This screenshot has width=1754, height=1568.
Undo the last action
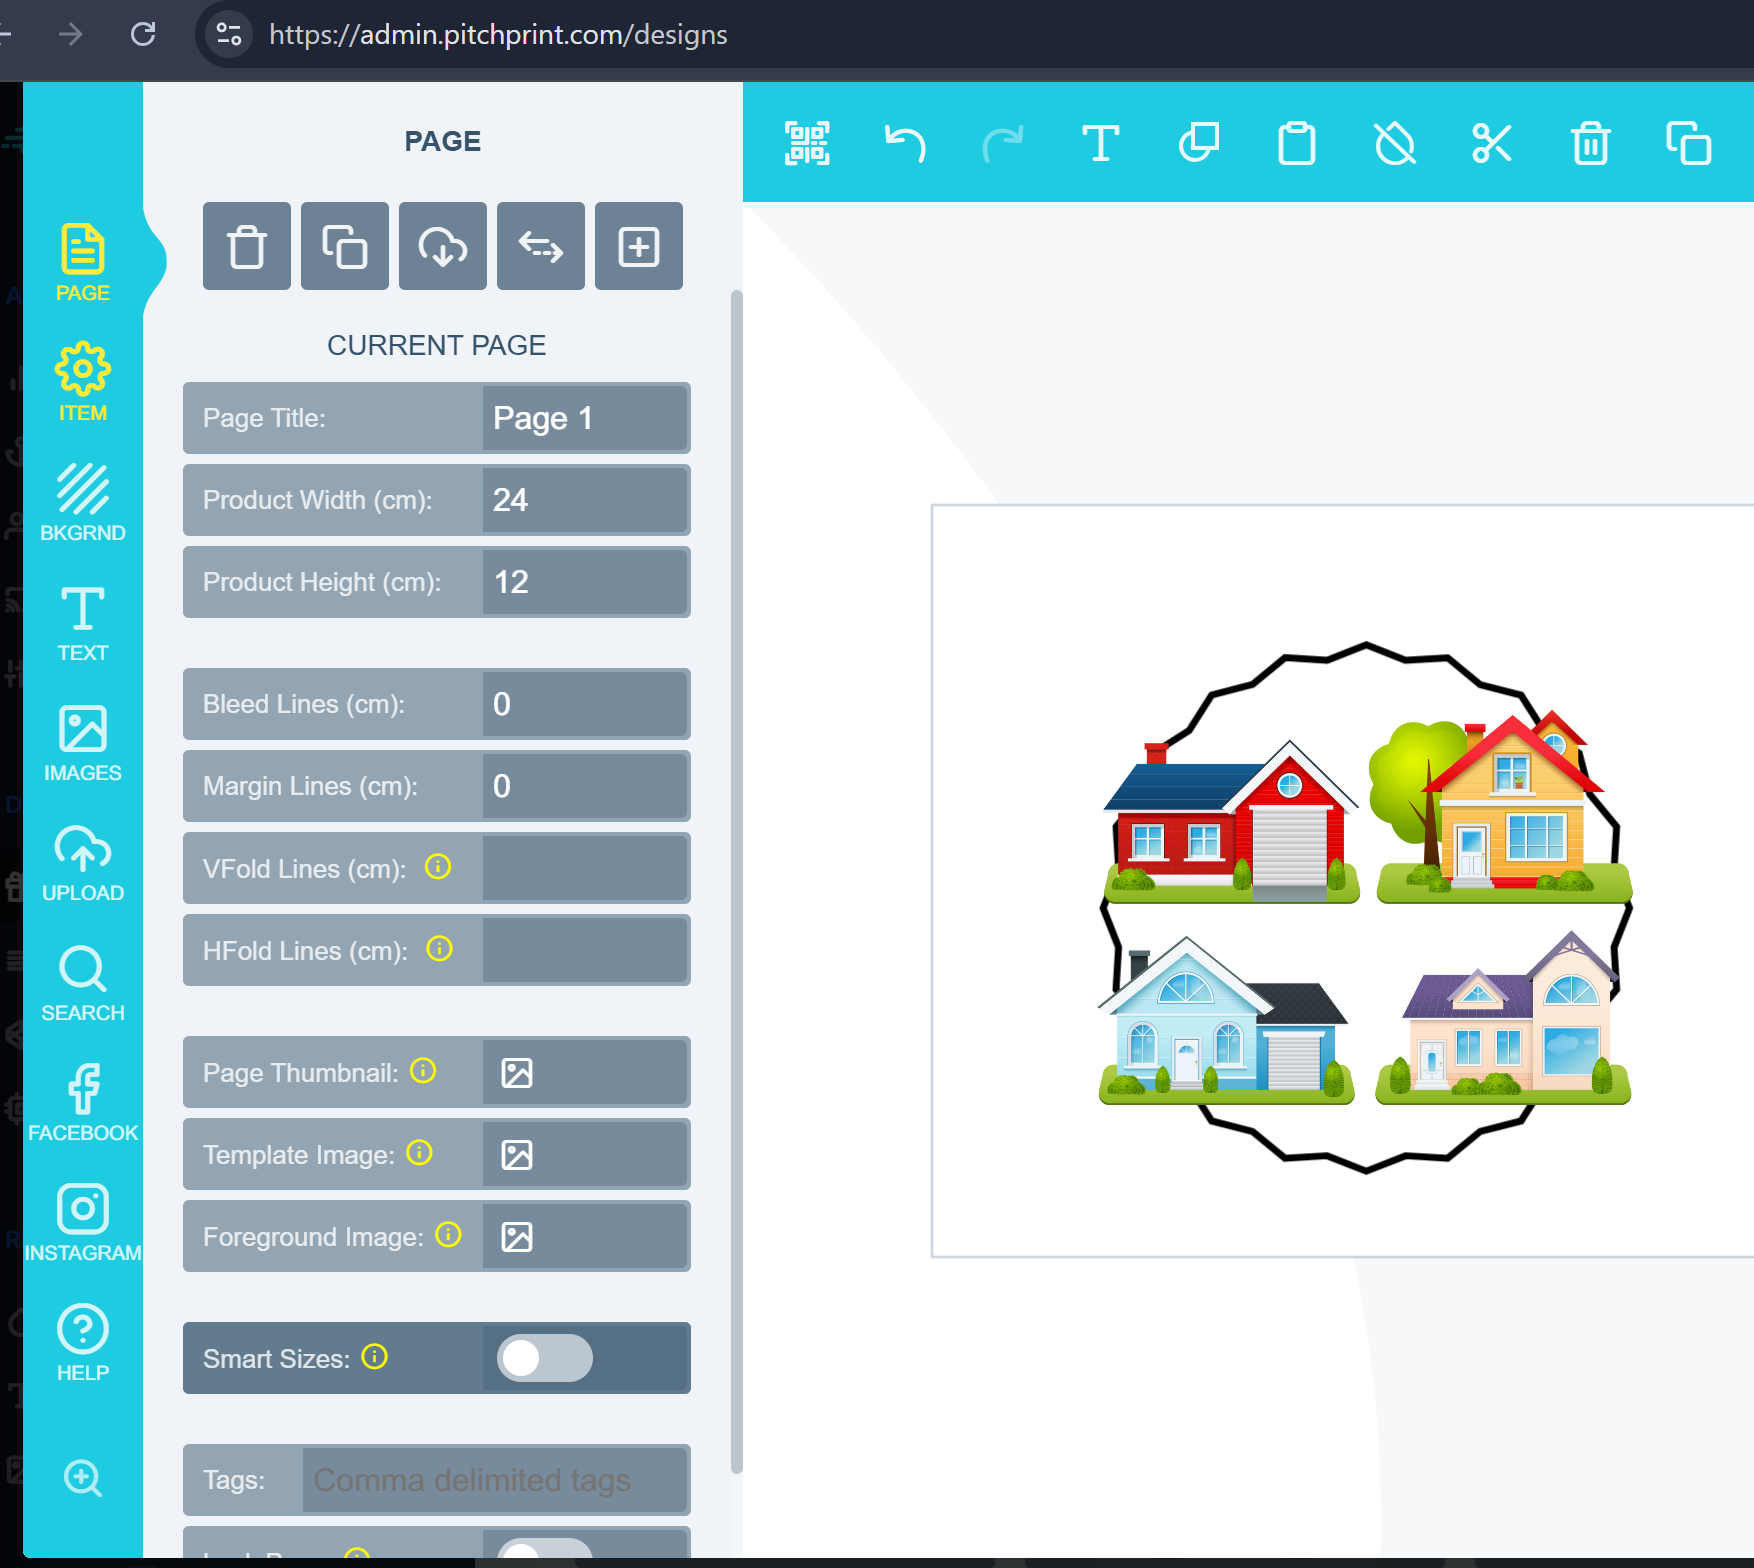pyautogui.click(x=905, y=143)
